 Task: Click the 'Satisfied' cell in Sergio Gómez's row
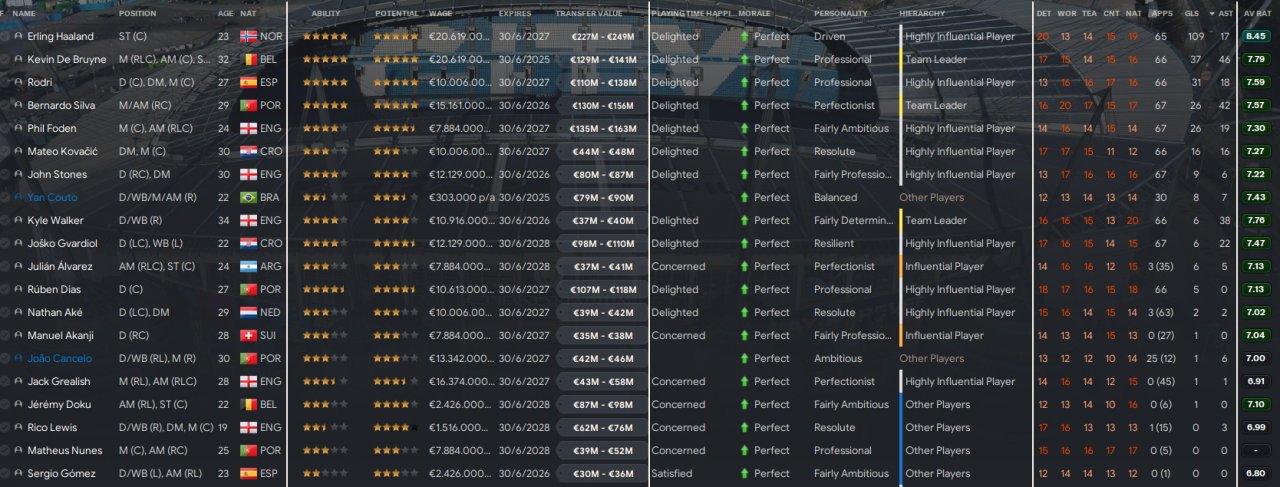pyautogui.click(x=671, y=473)
